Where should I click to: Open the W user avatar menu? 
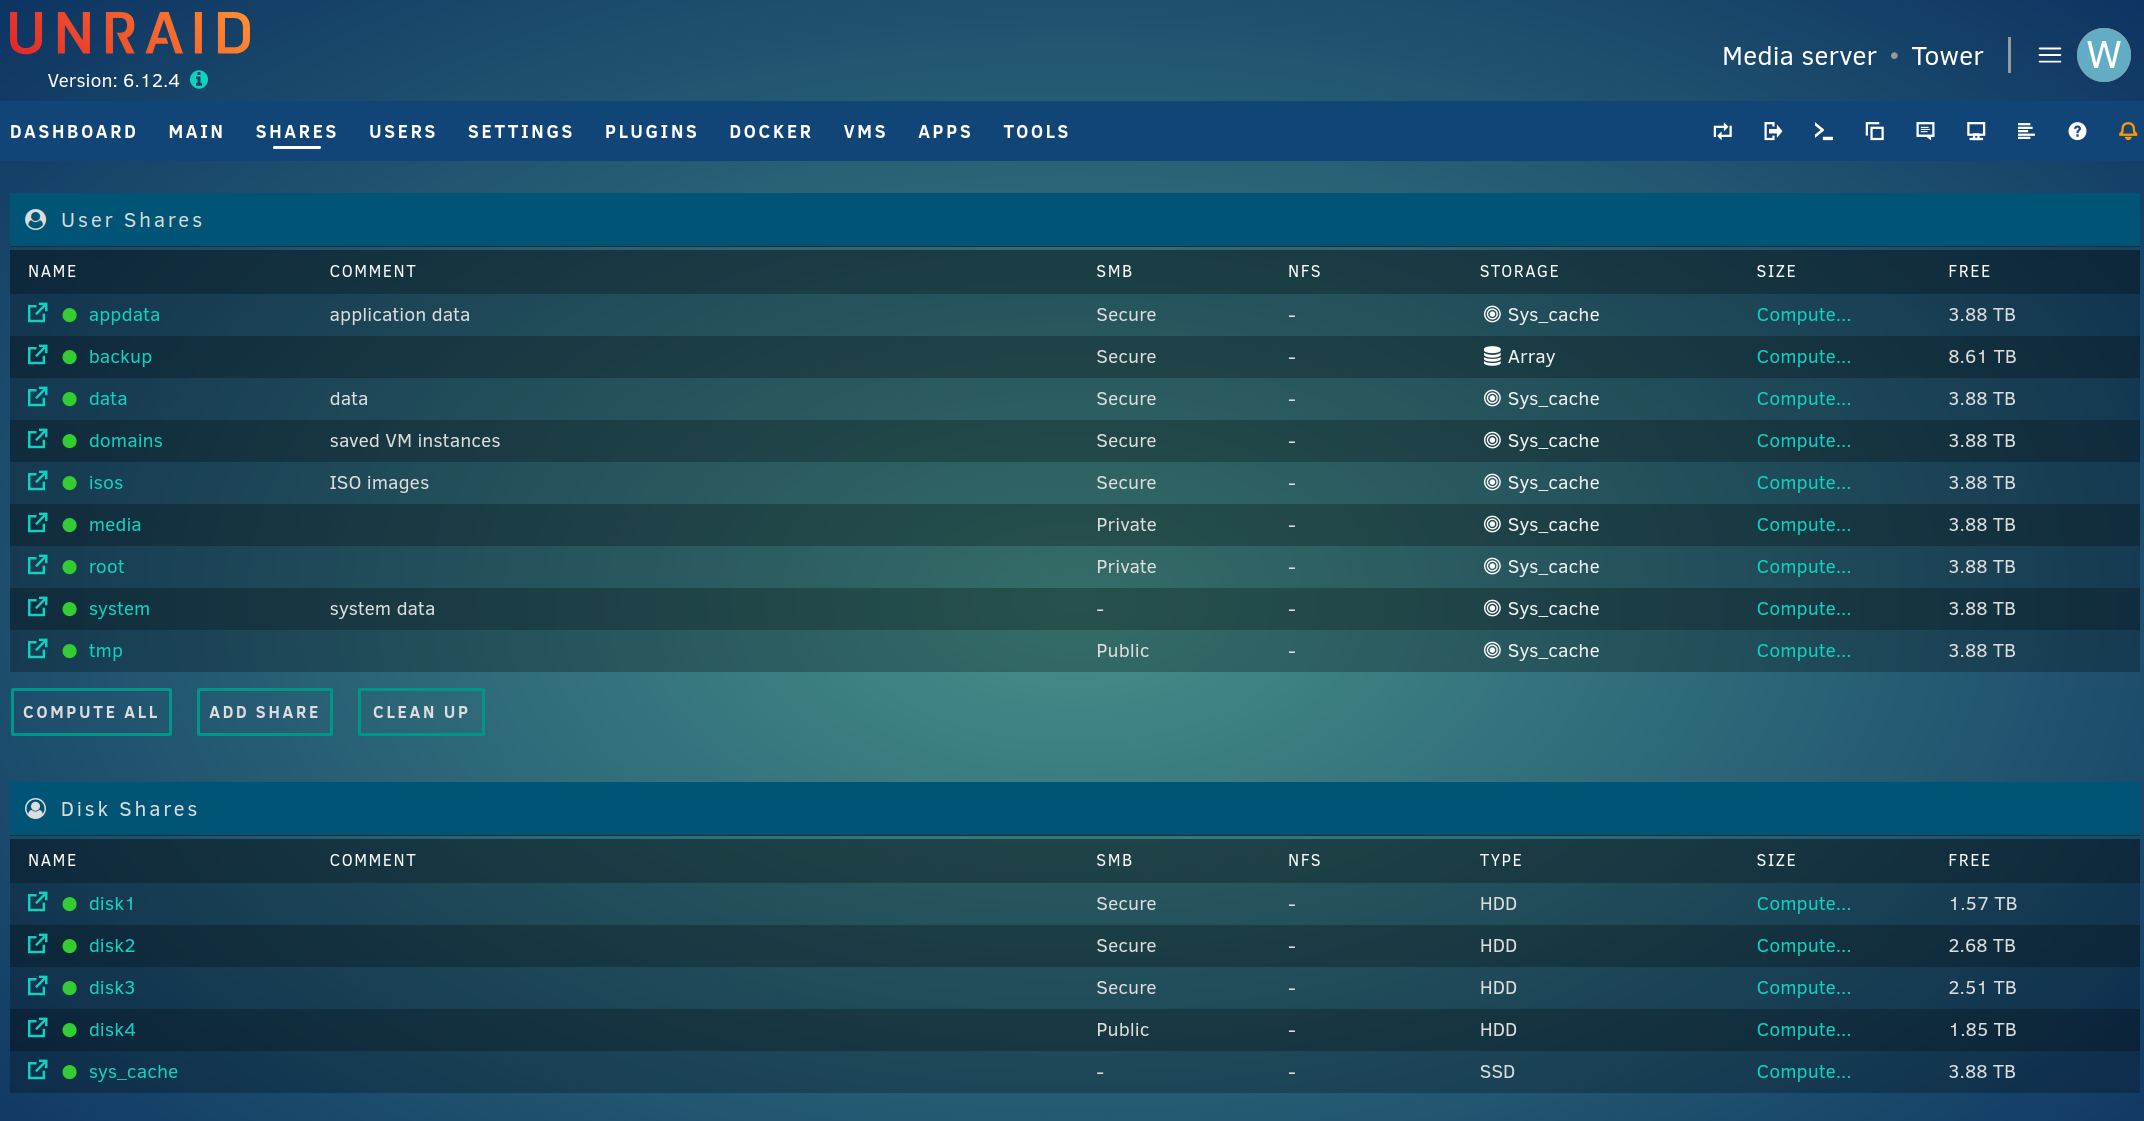tap(2103, 56)
